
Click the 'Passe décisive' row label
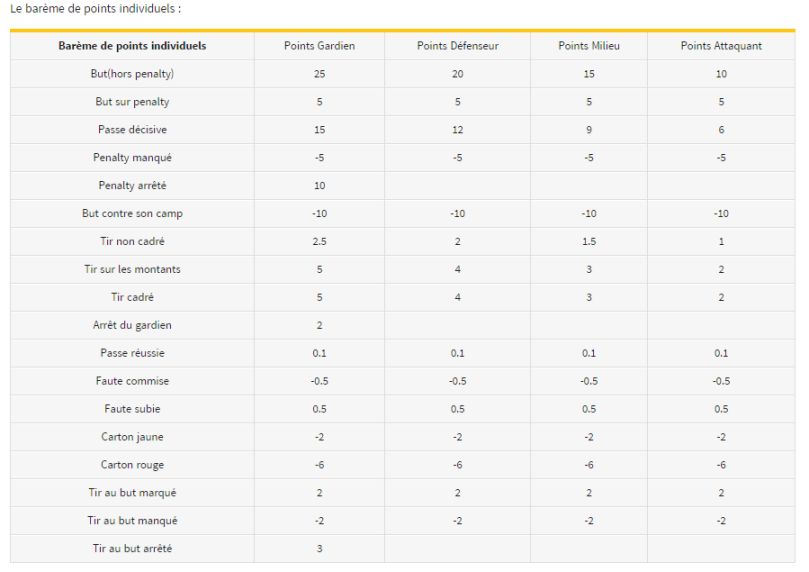[132, 129]
